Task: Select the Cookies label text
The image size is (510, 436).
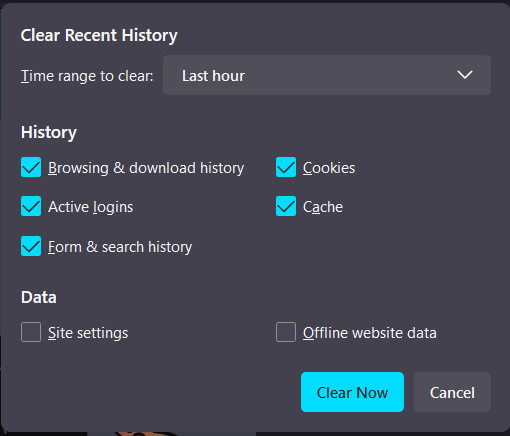Action: [x=329, y=168]
